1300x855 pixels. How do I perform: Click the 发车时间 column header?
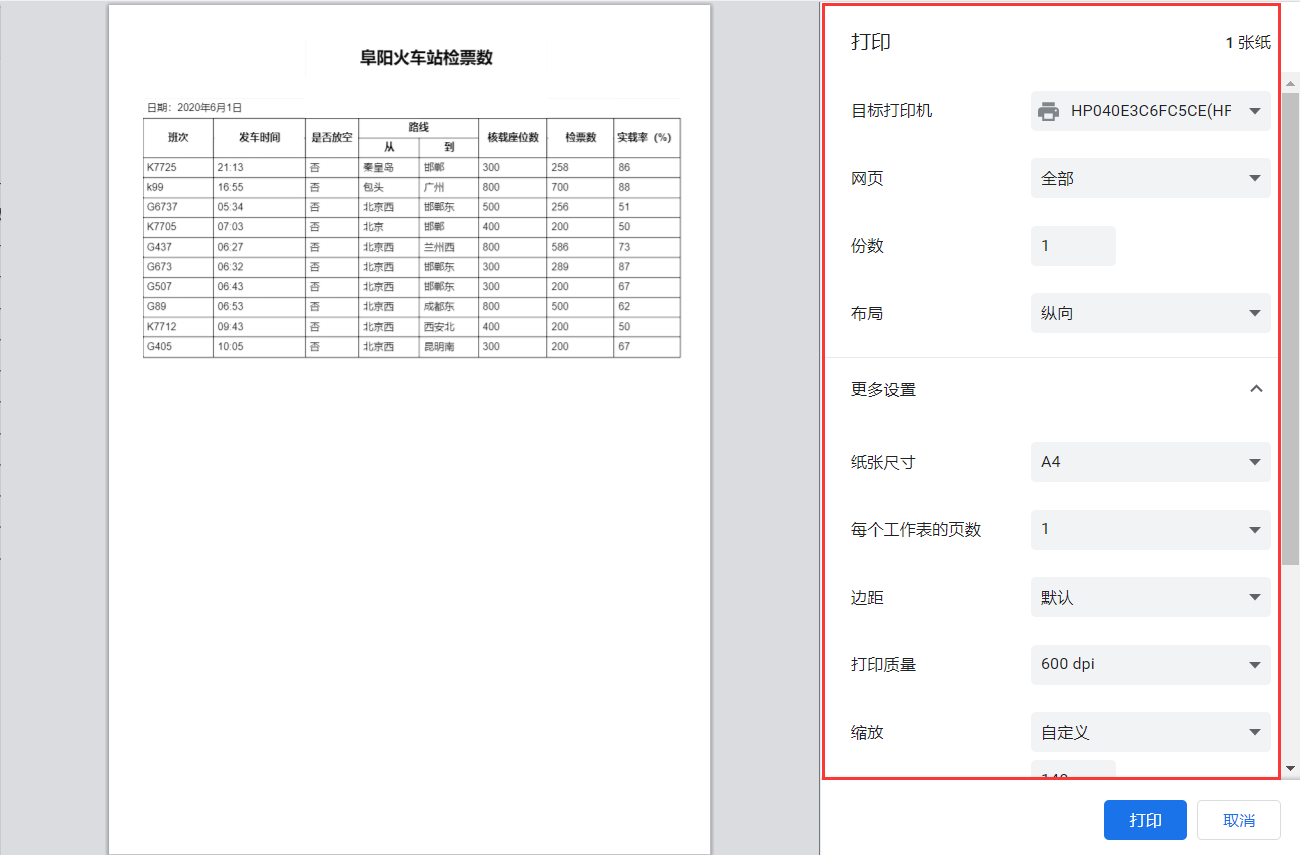click(x=259, y=137)
